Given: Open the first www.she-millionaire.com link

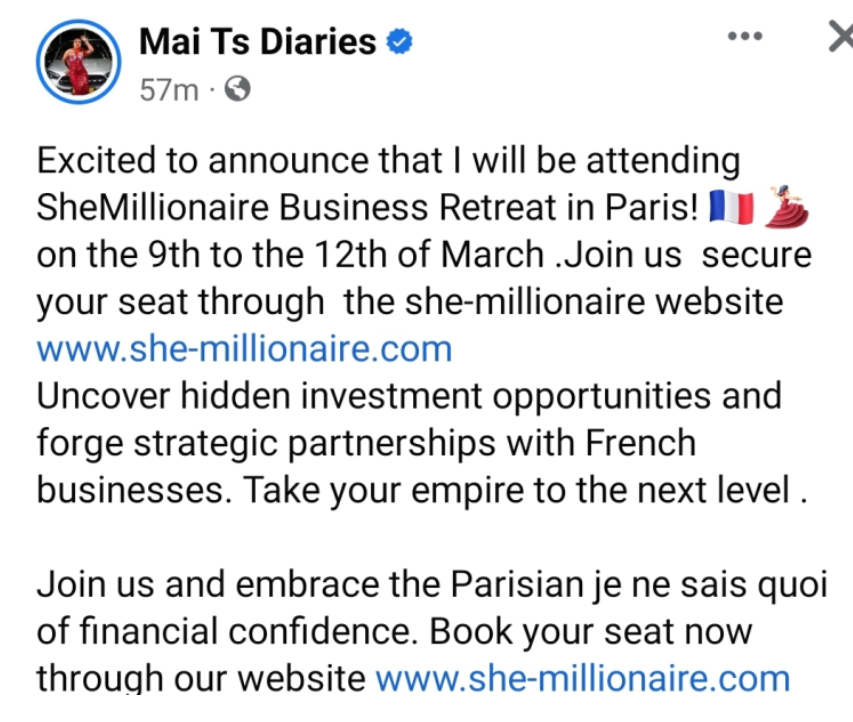Looking at the screenshot, I should (244, 349).
